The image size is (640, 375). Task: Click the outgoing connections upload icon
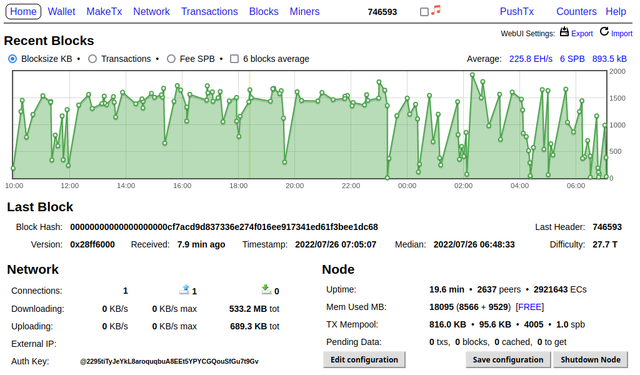tap(184, 289)
